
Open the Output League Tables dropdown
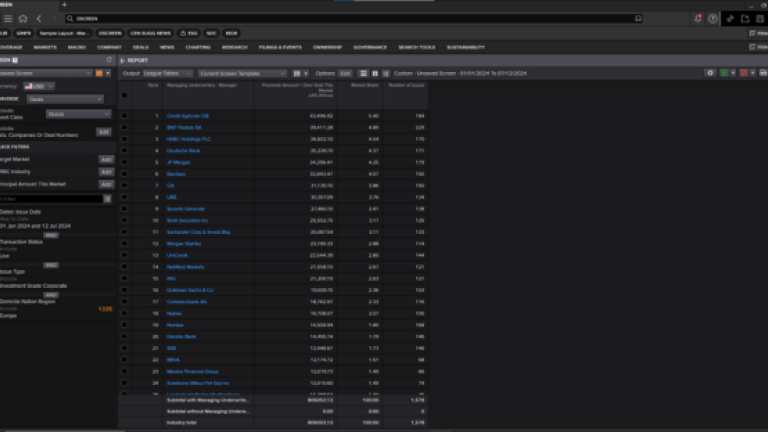(x=167, y=73)
